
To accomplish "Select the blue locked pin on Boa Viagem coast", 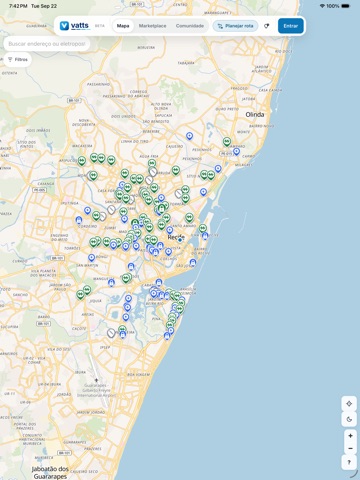I will (167, 336).
